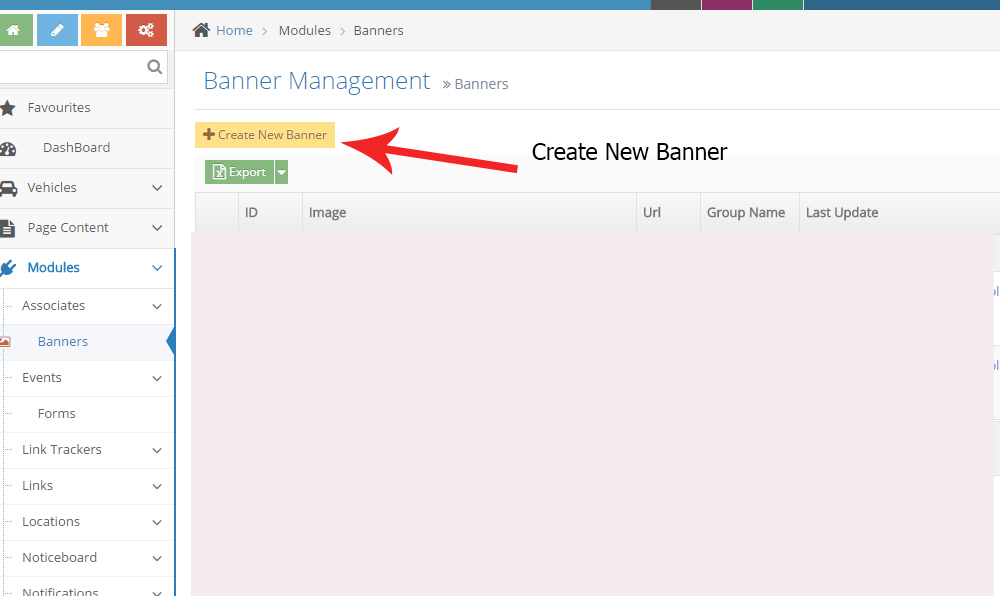The image size is (1000, 596).
Task: Open the Modules breadcrumb link
Action: click(305, 30)
